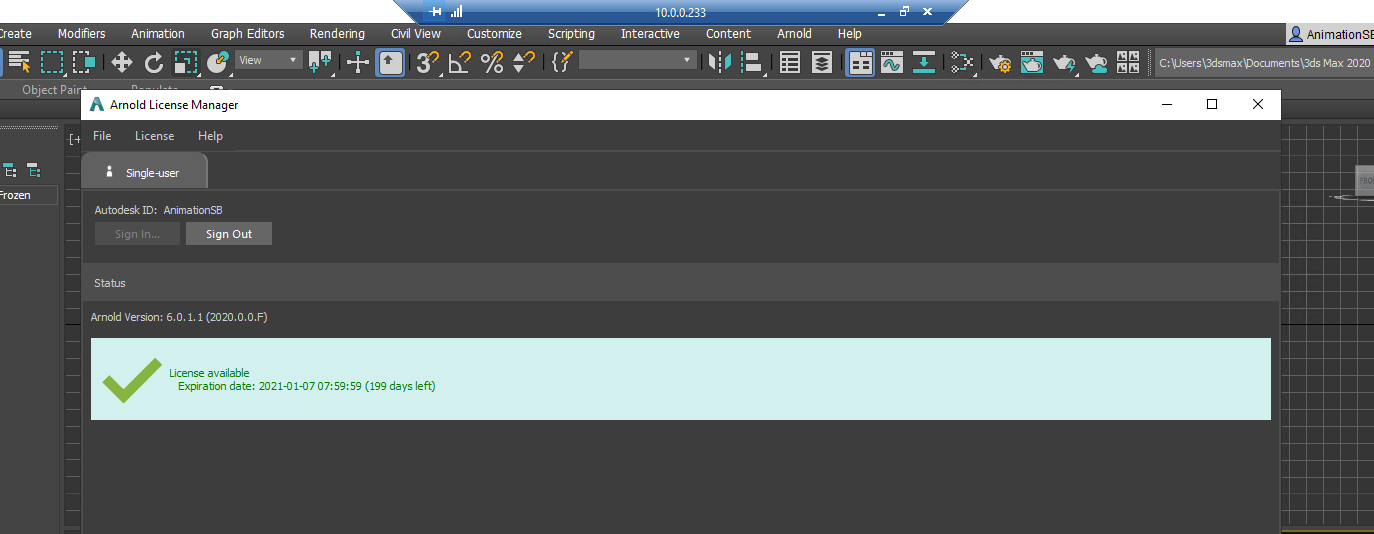Open the Arnold menu in 3ds Max
The height and width of the screenshot is (534, 1374).
(x=794, y=34)
